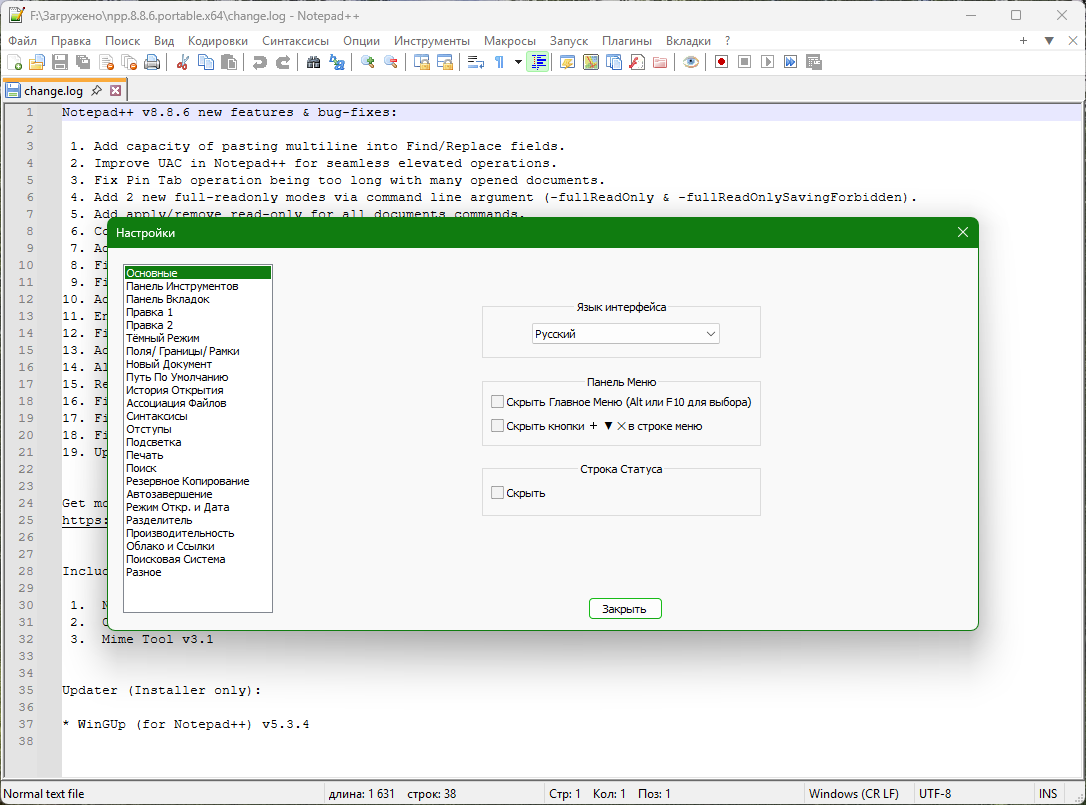Close the current document toolbar icon

click(106, 62)
